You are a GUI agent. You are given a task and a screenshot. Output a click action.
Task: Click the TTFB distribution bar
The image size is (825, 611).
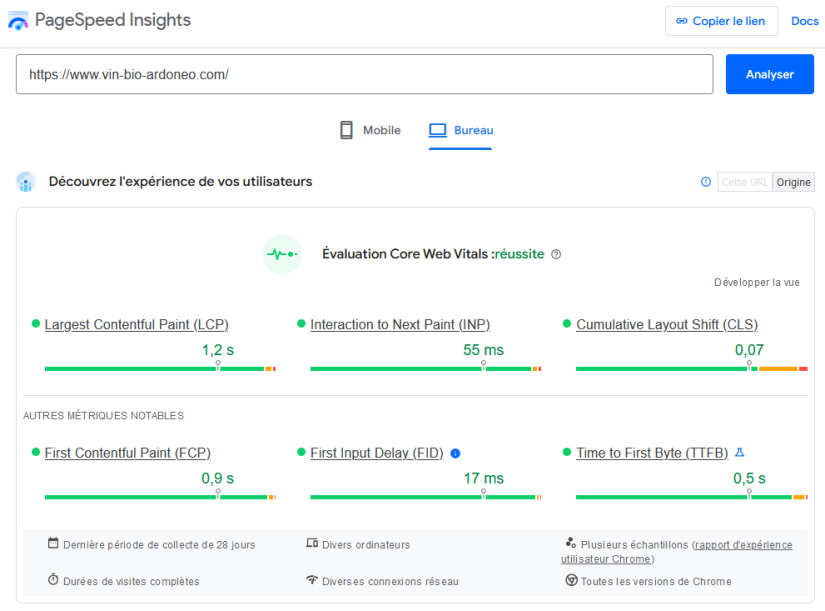(x=692, y=497)
